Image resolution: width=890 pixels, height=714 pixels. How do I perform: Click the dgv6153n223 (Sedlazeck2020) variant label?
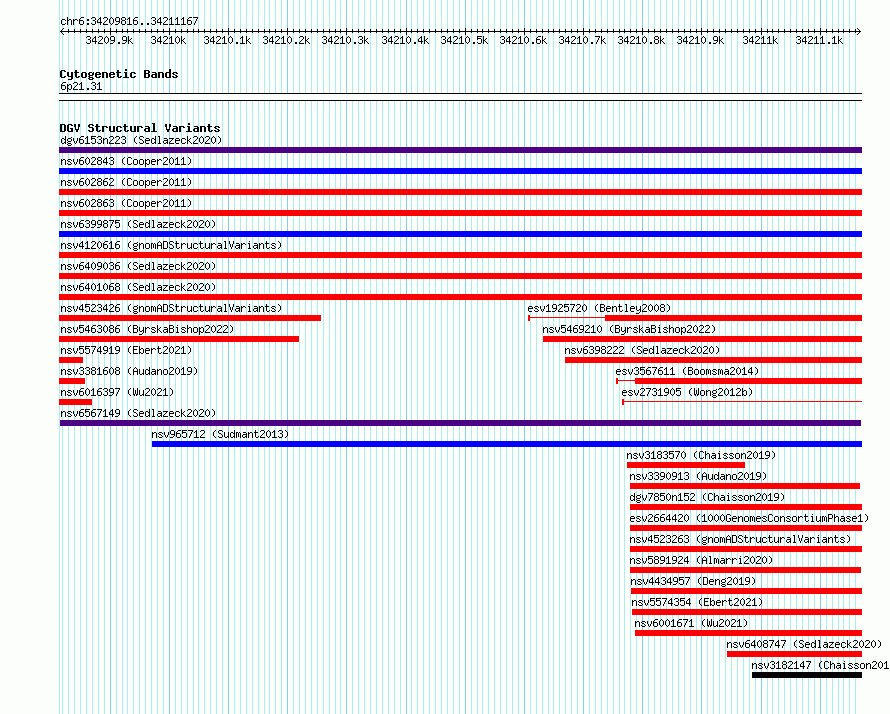tap(141, 140)
